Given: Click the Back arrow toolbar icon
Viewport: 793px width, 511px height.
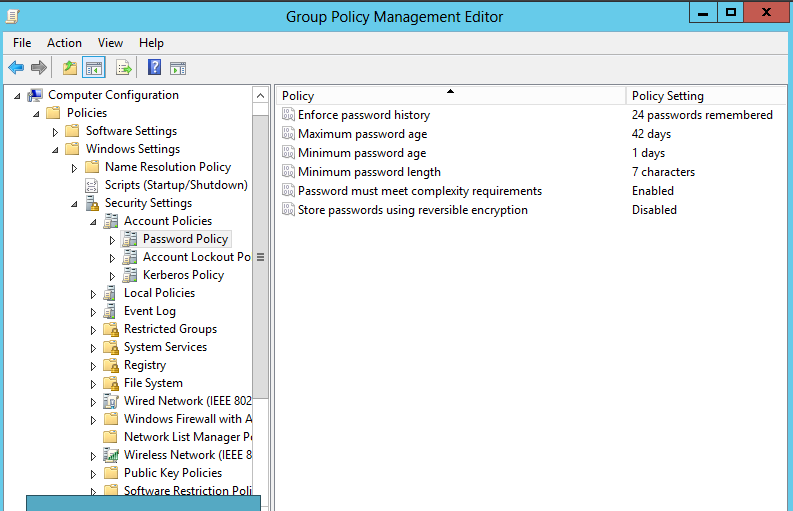Looking at the screenshot, I should click(16, 67).
